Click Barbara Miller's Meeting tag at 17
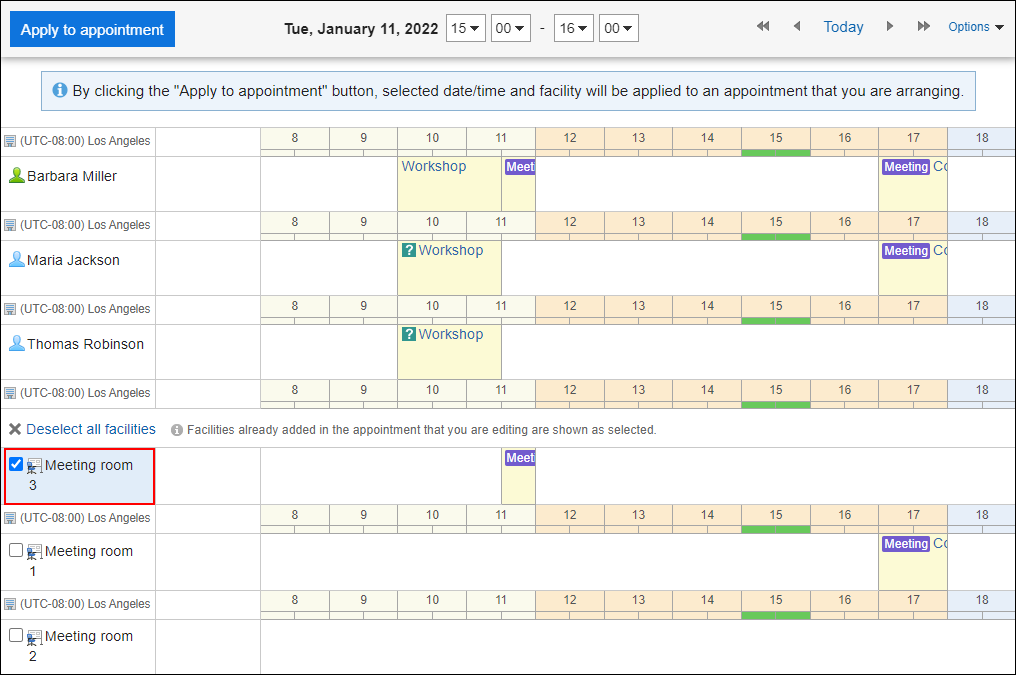The height and width of the screenshot is (675, 1016). coord(906,166)
